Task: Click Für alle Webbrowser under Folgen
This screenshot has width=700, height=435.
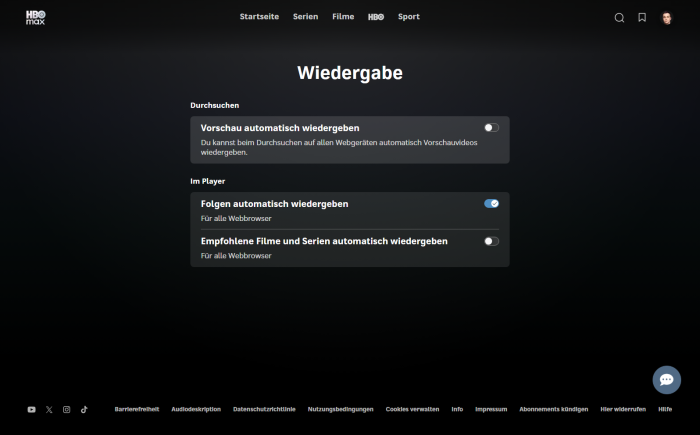Action: pos(236,218)
